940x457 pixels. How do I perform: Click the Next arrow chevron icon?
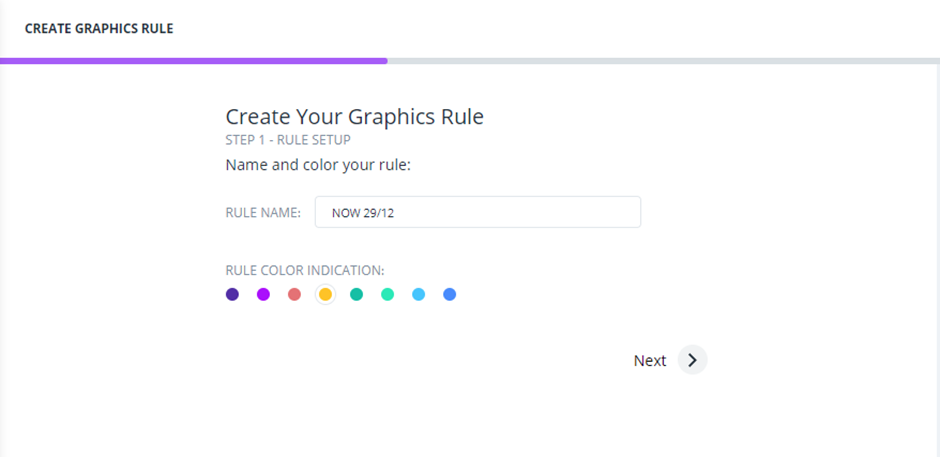click(x=692, y=360)
